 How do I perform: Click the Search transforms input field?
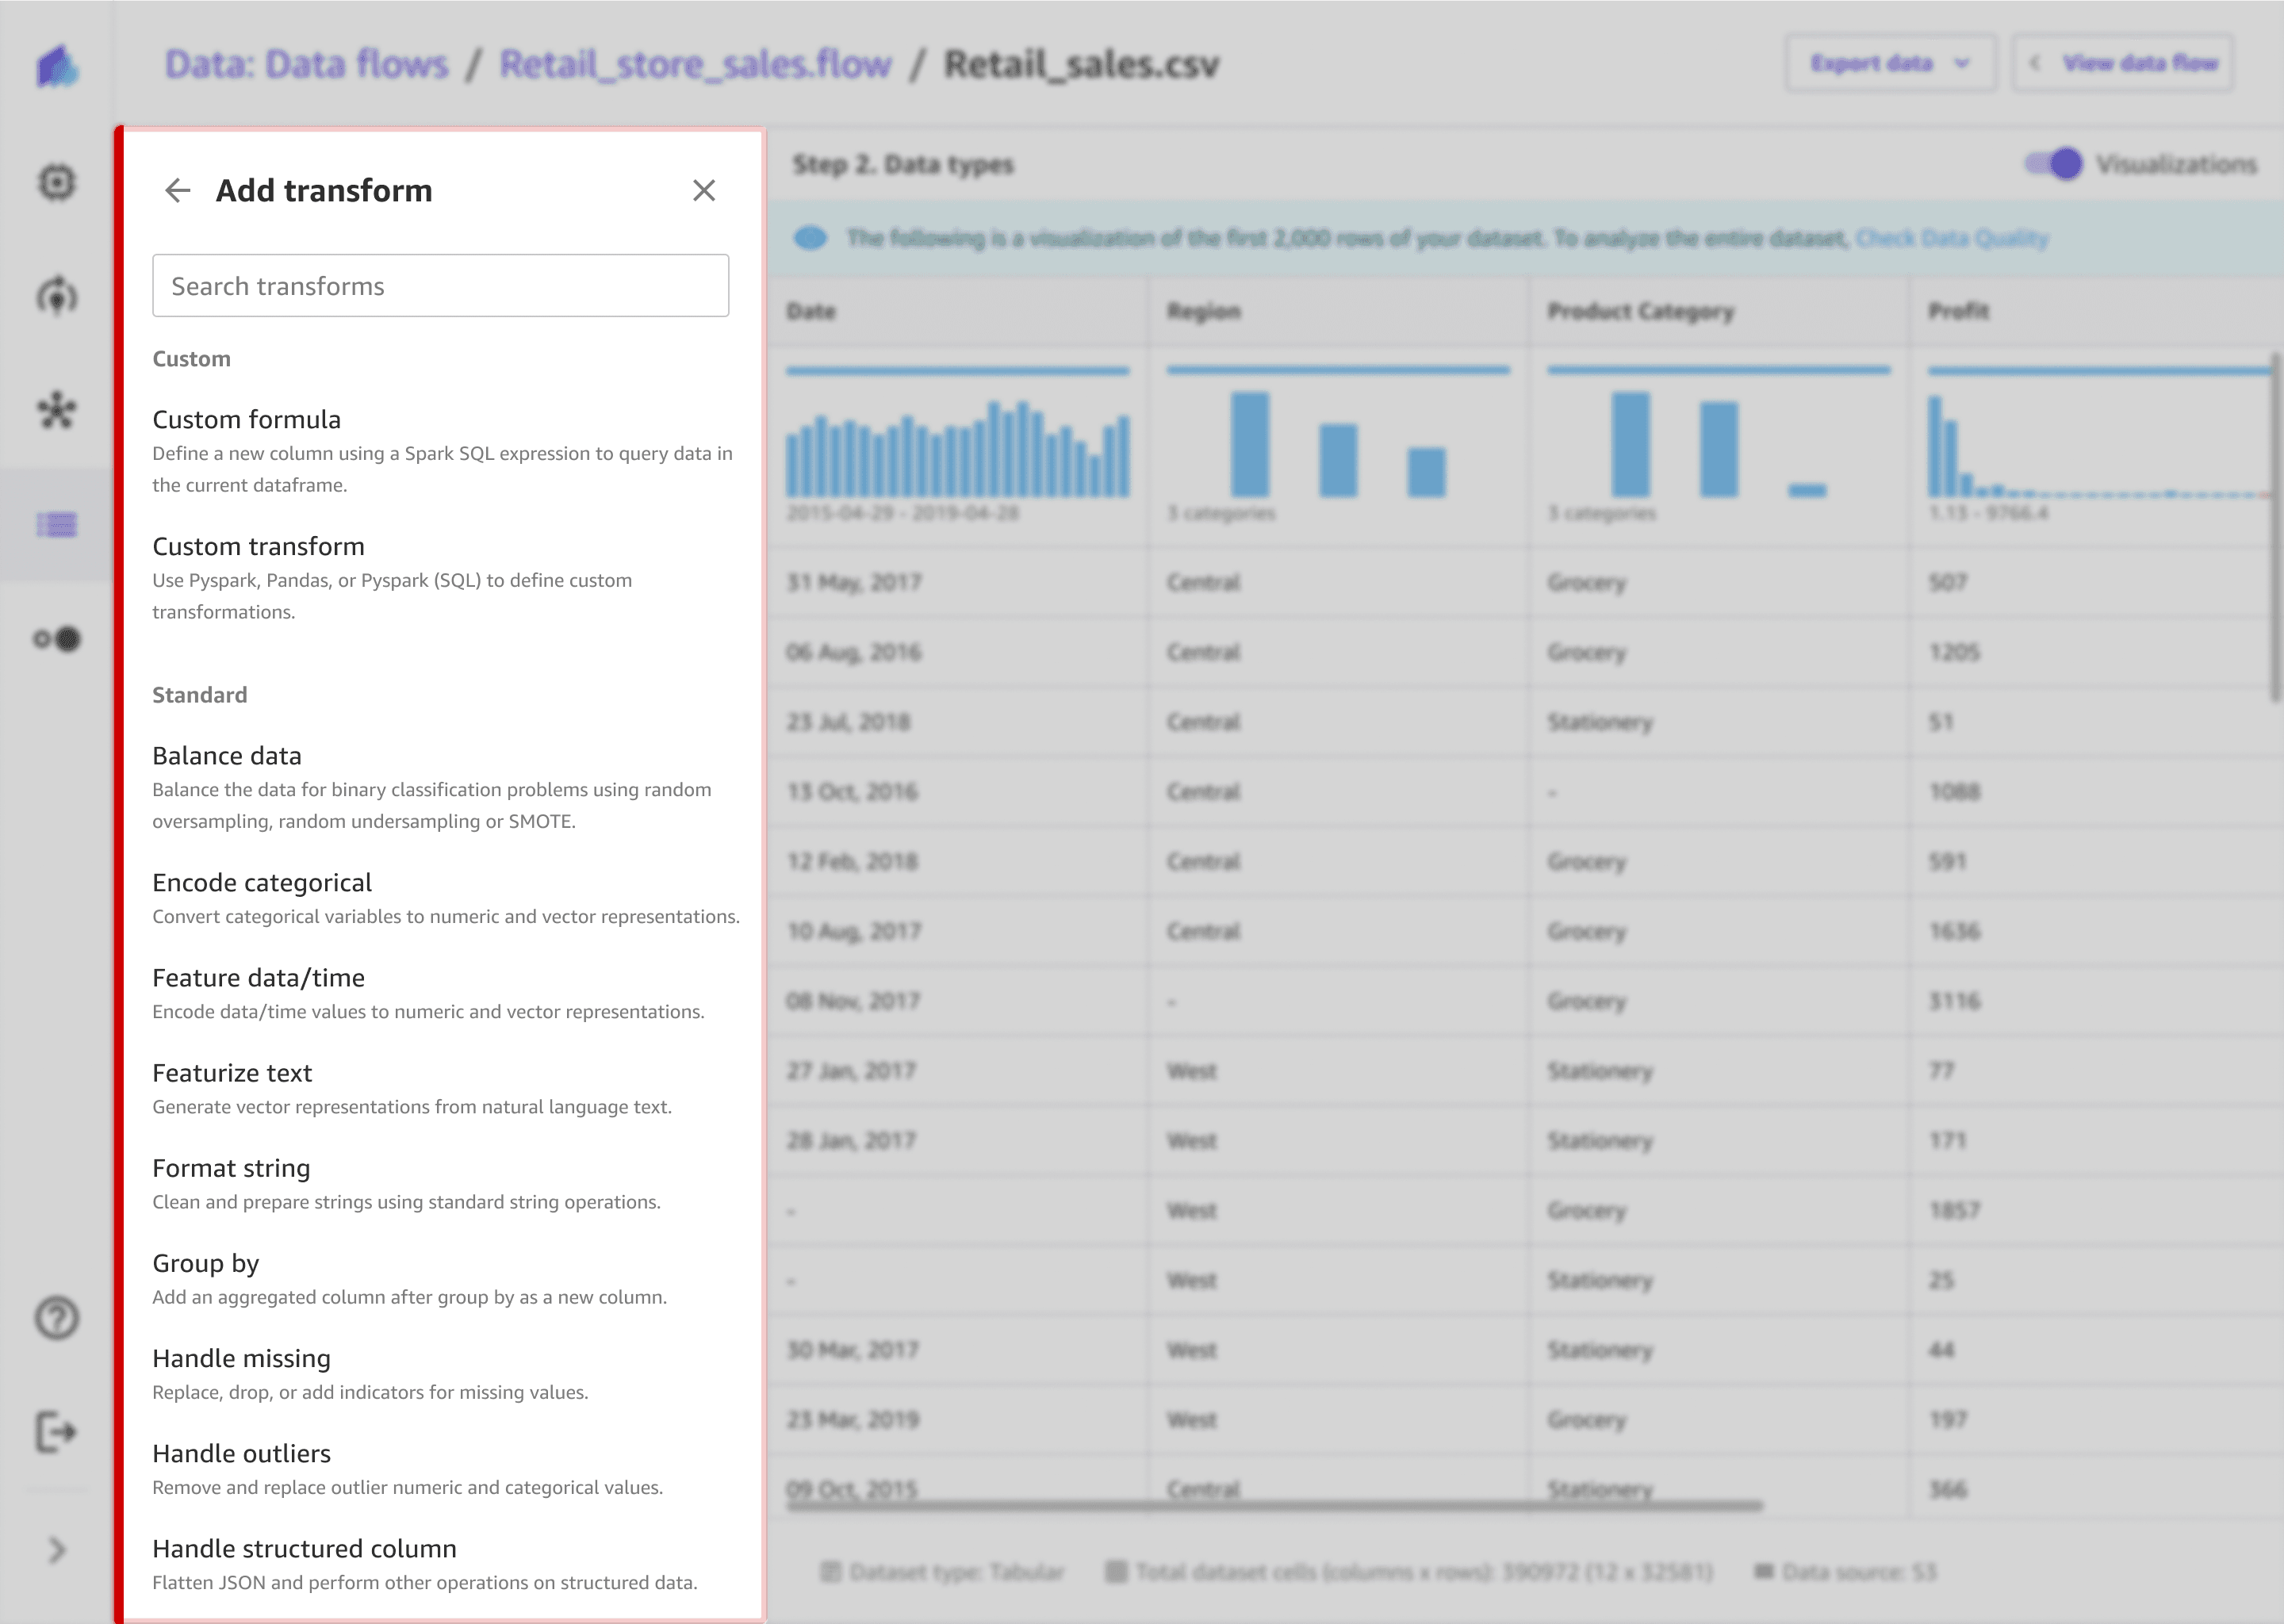440,286
